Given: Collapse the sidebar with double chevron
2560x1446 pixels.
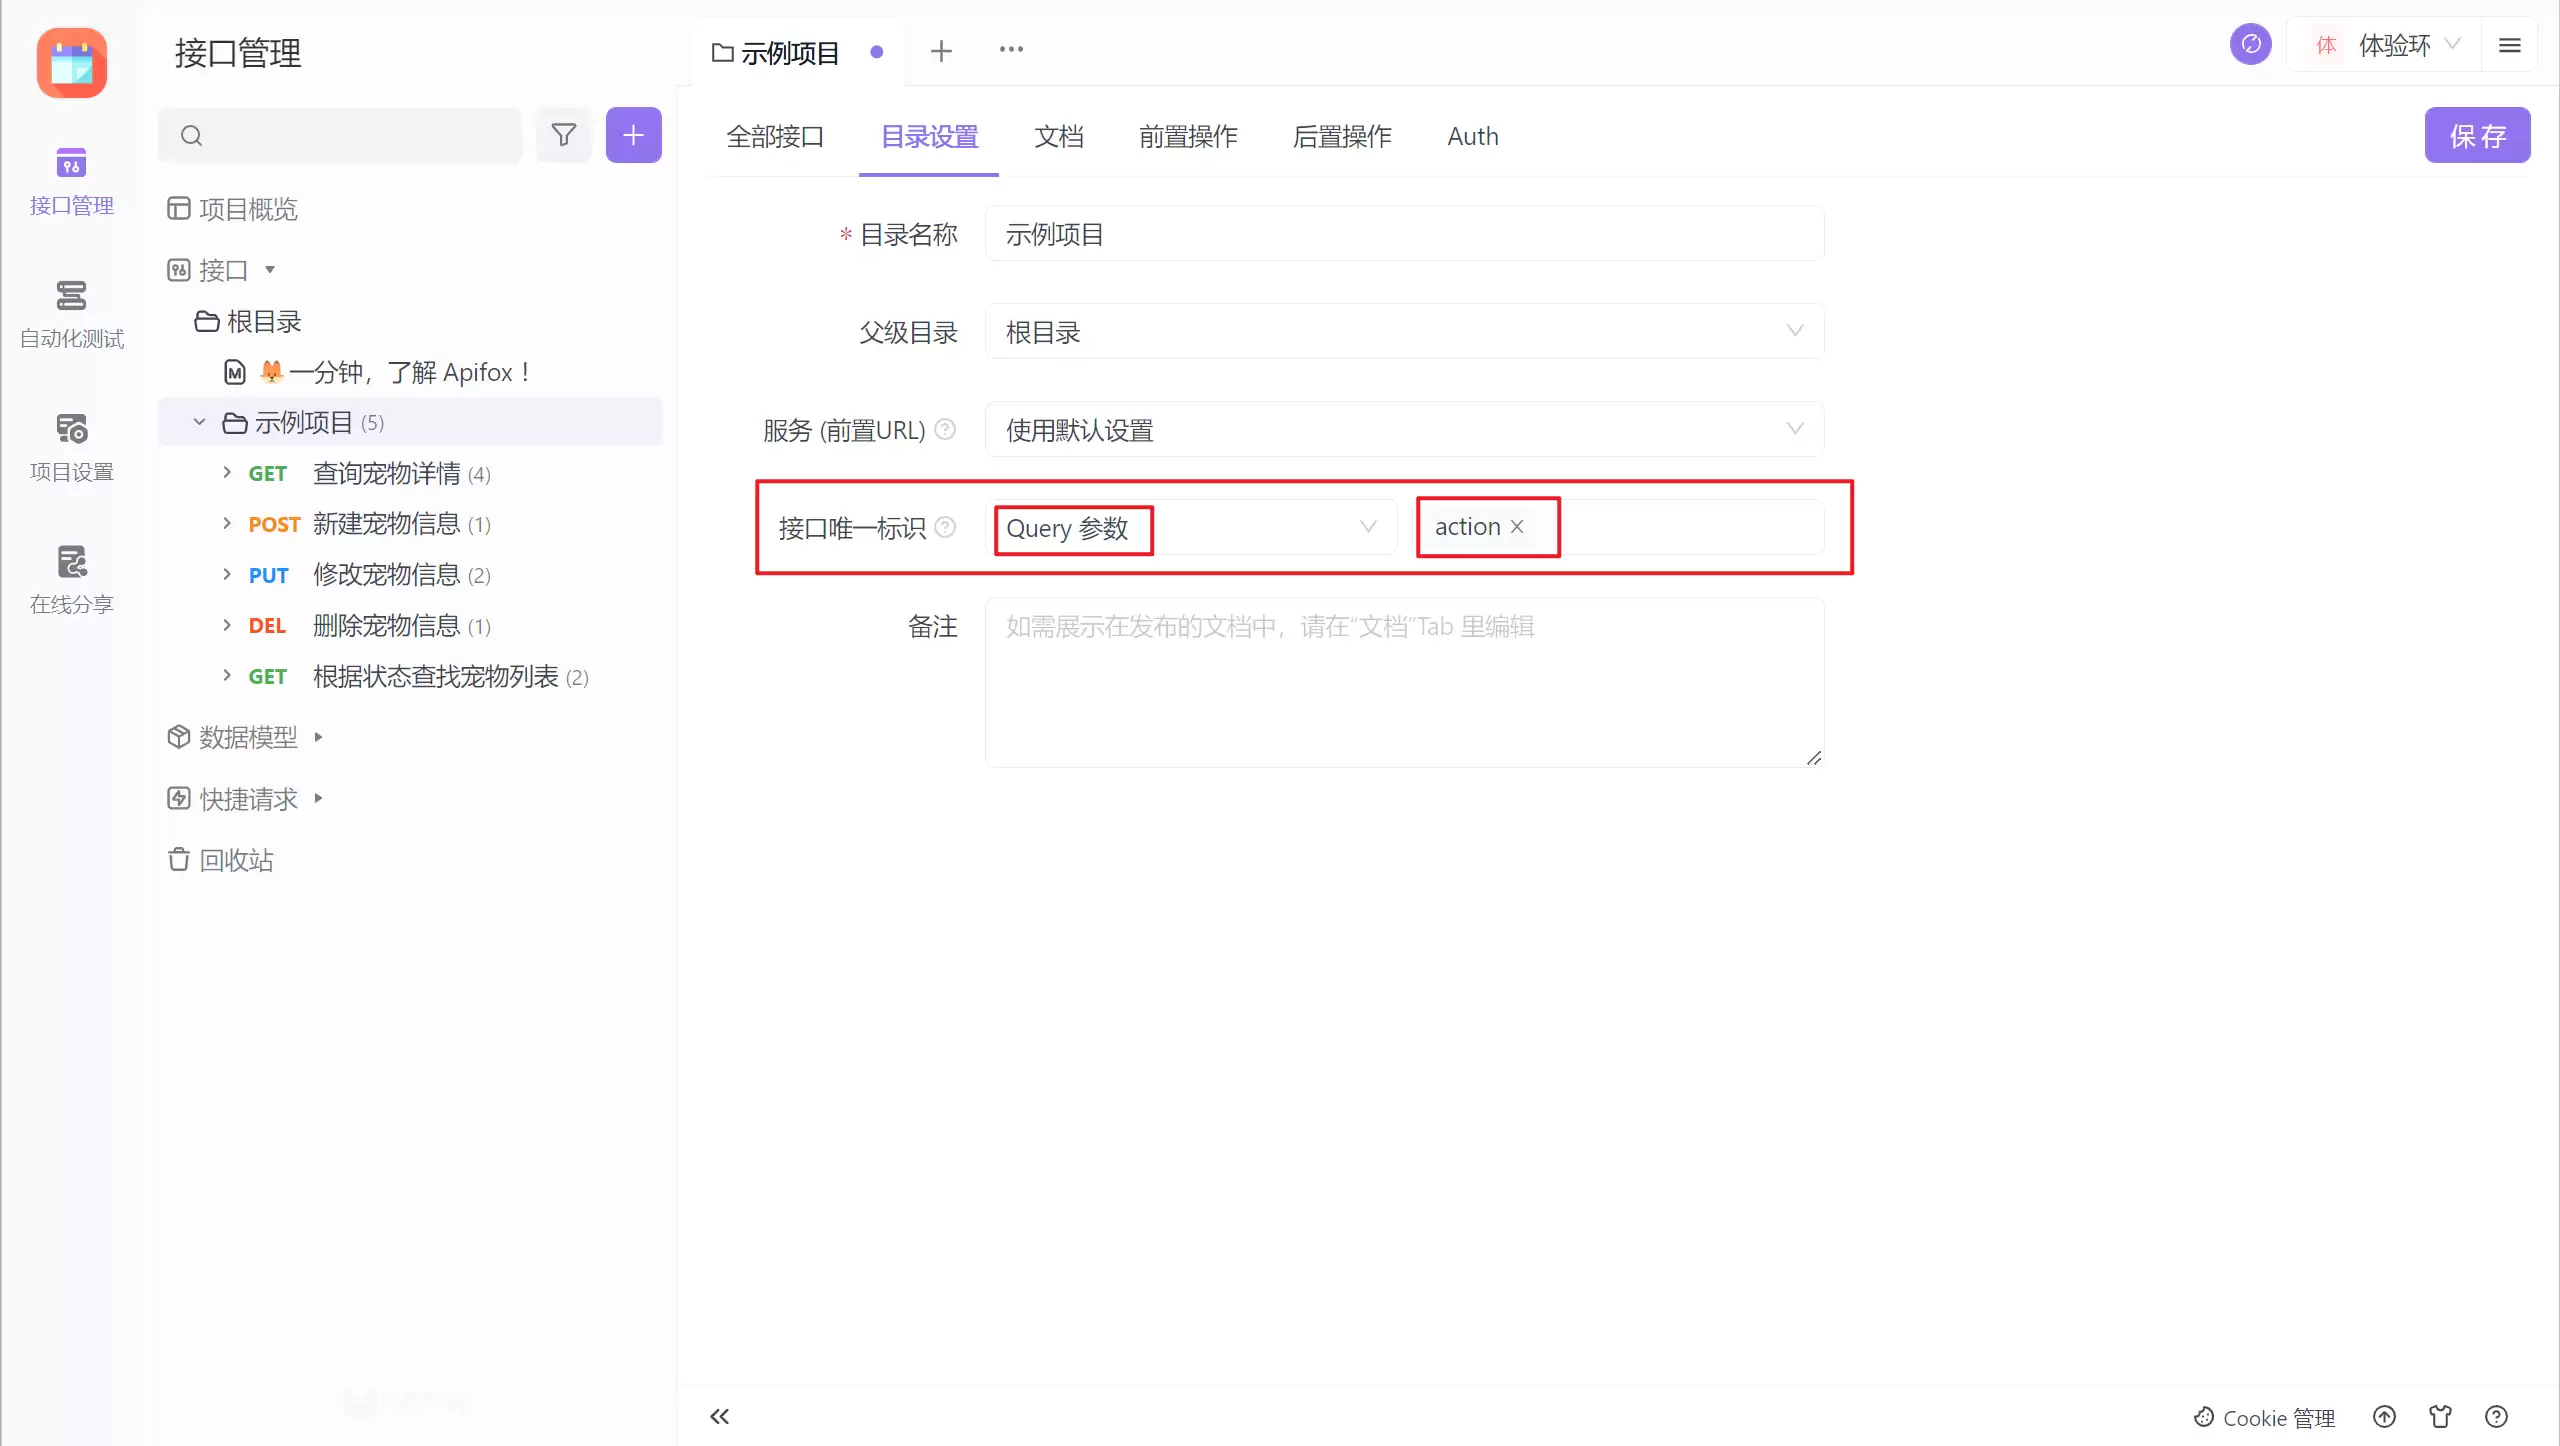Looking at the screenshot, I should (720, 1416).
